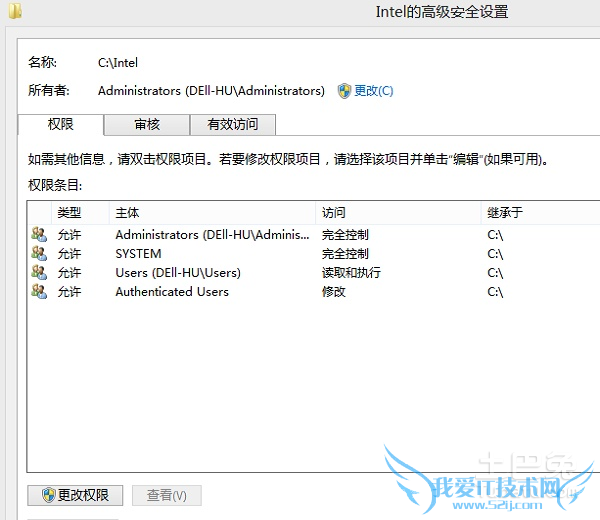This screenshot has width=600, height=520.
Task: Select the Authenticated Users entry
Action: pyautogui.click(x=172, y=292)
